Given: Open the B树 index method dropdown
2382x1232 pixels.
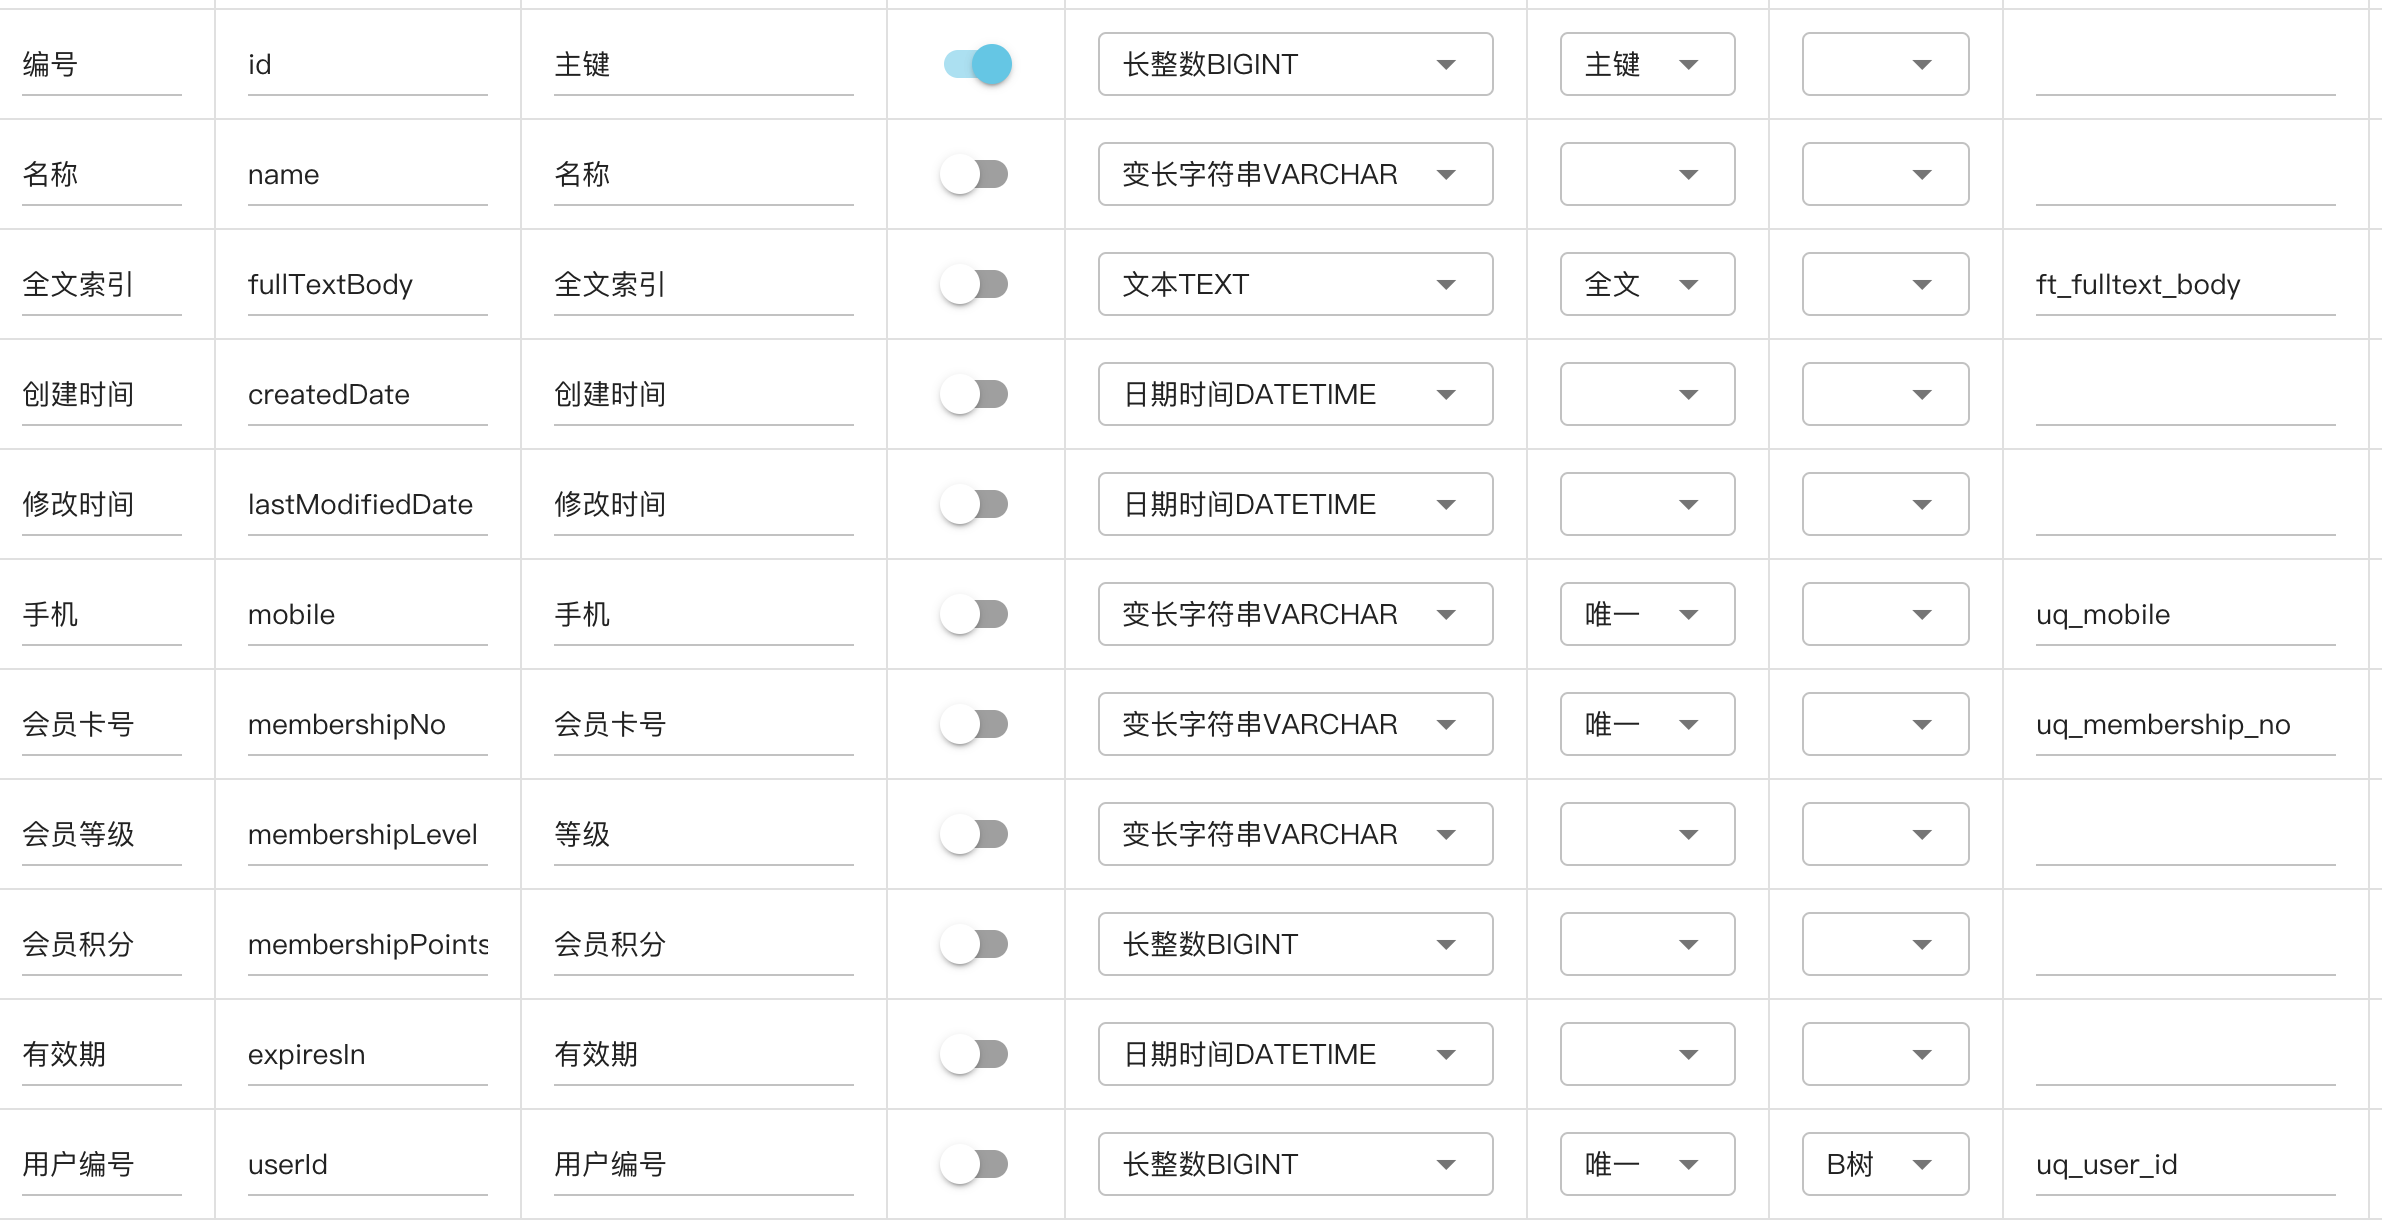Looking at the screenshot, I should 1884,1164.
